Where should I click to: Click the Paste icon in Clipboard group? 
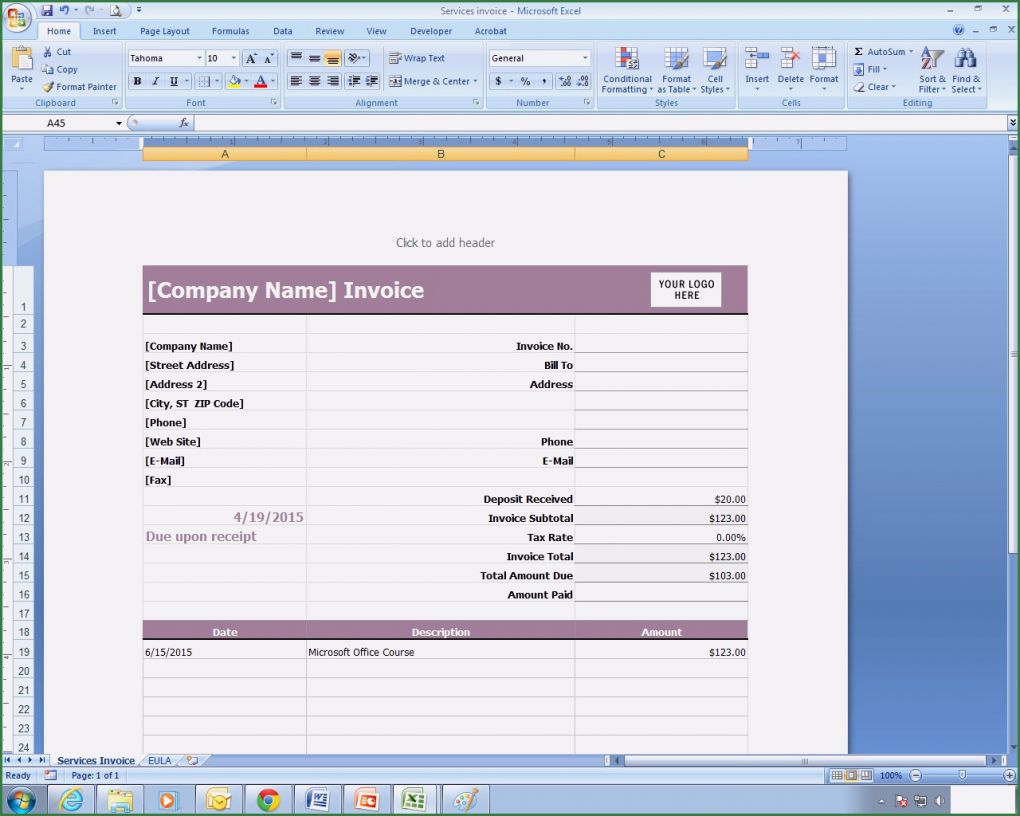click(21, 62)
